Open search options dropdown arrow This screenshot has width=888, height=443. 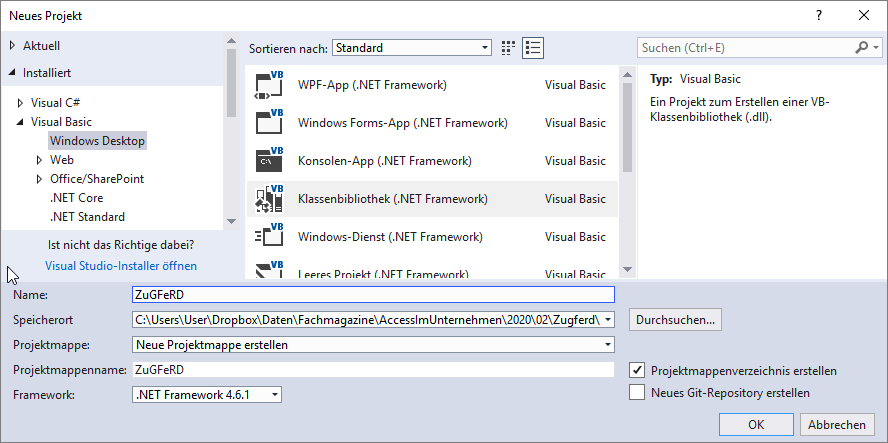coord(877,48)
